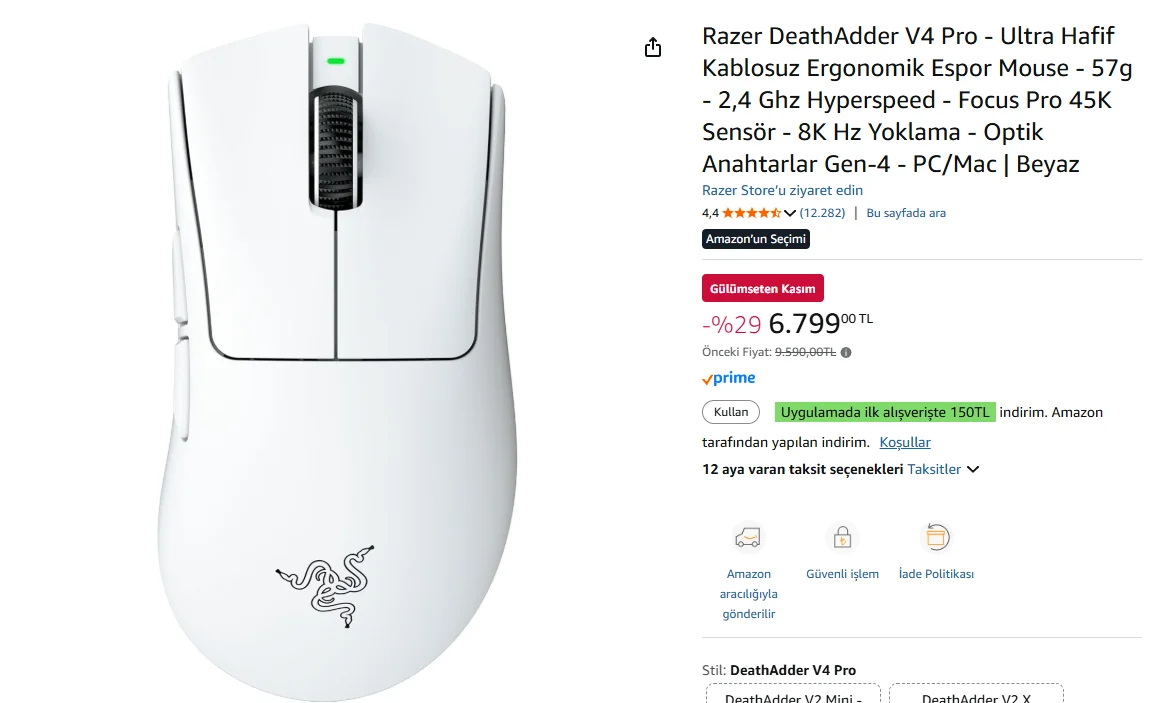Click the Gülümseten Kasım deal badge

coord(763,288)
